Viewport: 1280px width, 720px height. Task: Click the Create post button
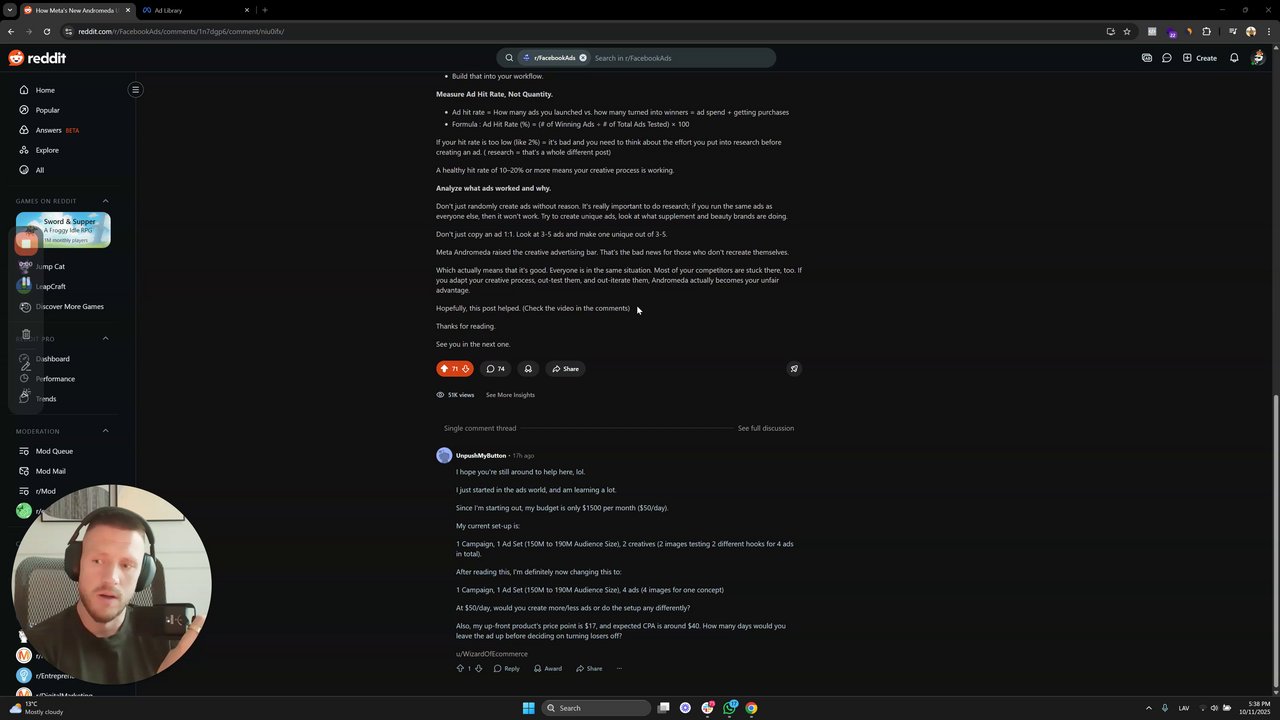1200,58
